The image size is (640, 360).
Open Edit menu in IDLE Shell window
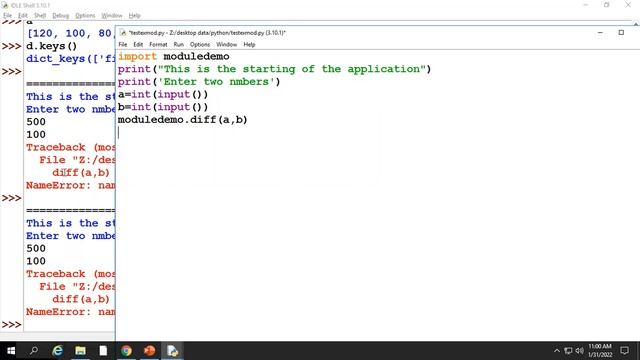[x=23, y=16]
